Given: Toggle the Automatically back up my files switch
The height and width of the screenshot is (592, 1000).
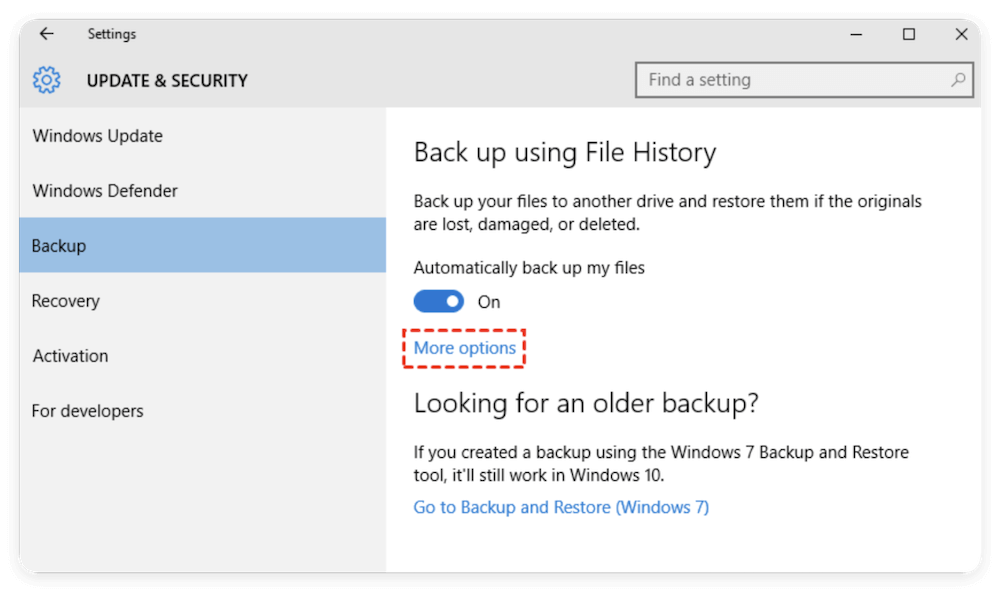Looking at the screenshot, I should 438,301.
